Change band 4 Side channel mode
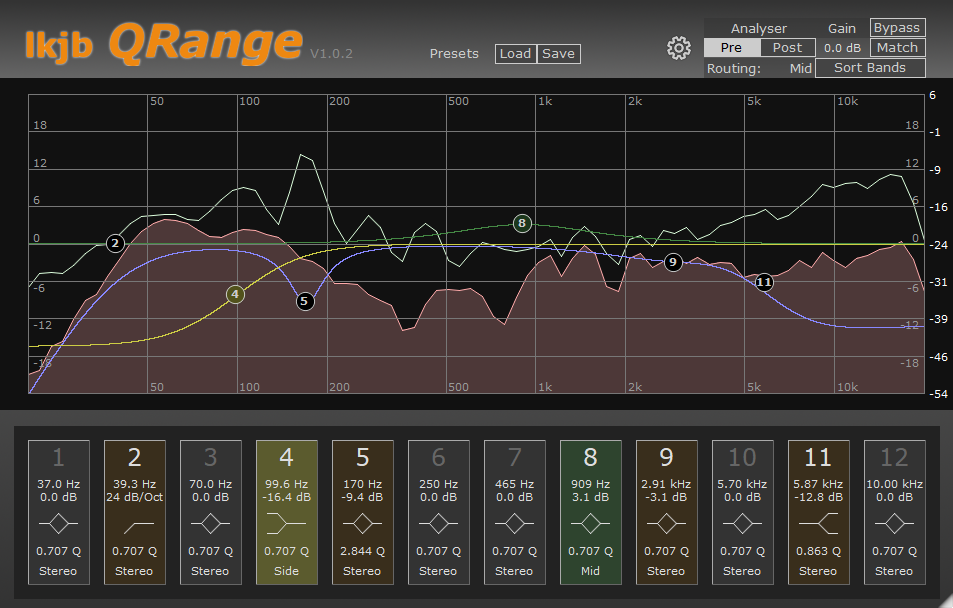Viewport: 953px width, 608px height. pyautogui.click(x=286, y=571)
